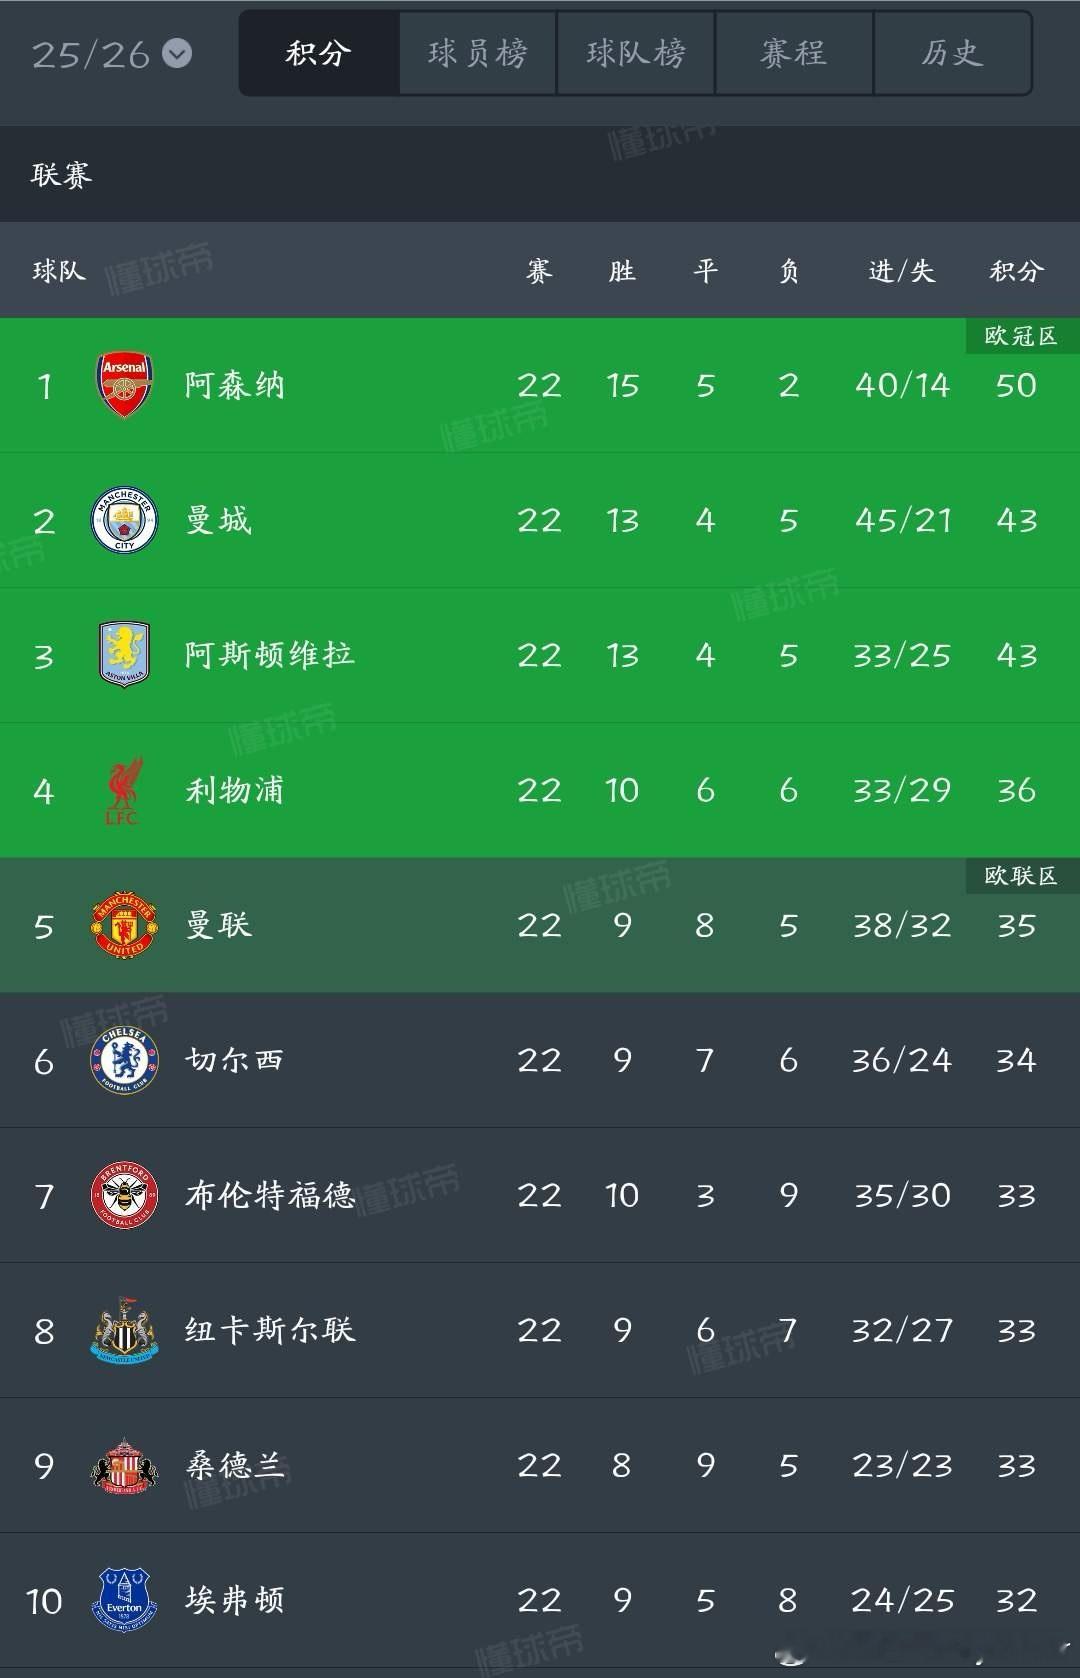Open the 赛程 tab
Image resolution: width=1080 pixels, height=1678 pixels.
[794, 54]
